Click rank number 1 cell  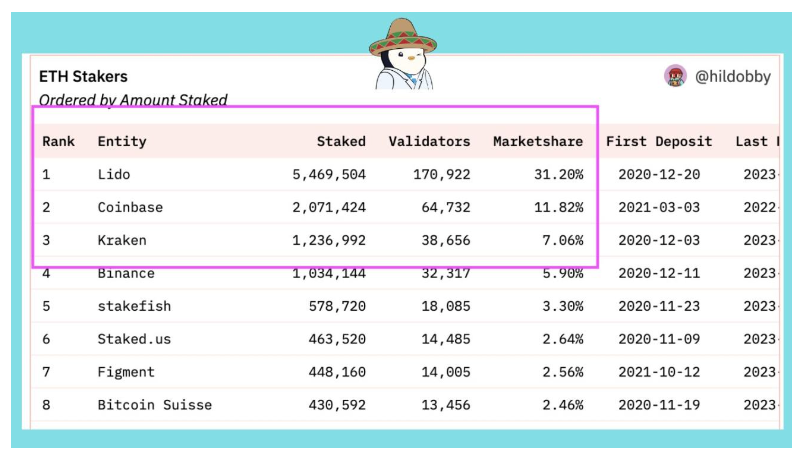46,174
